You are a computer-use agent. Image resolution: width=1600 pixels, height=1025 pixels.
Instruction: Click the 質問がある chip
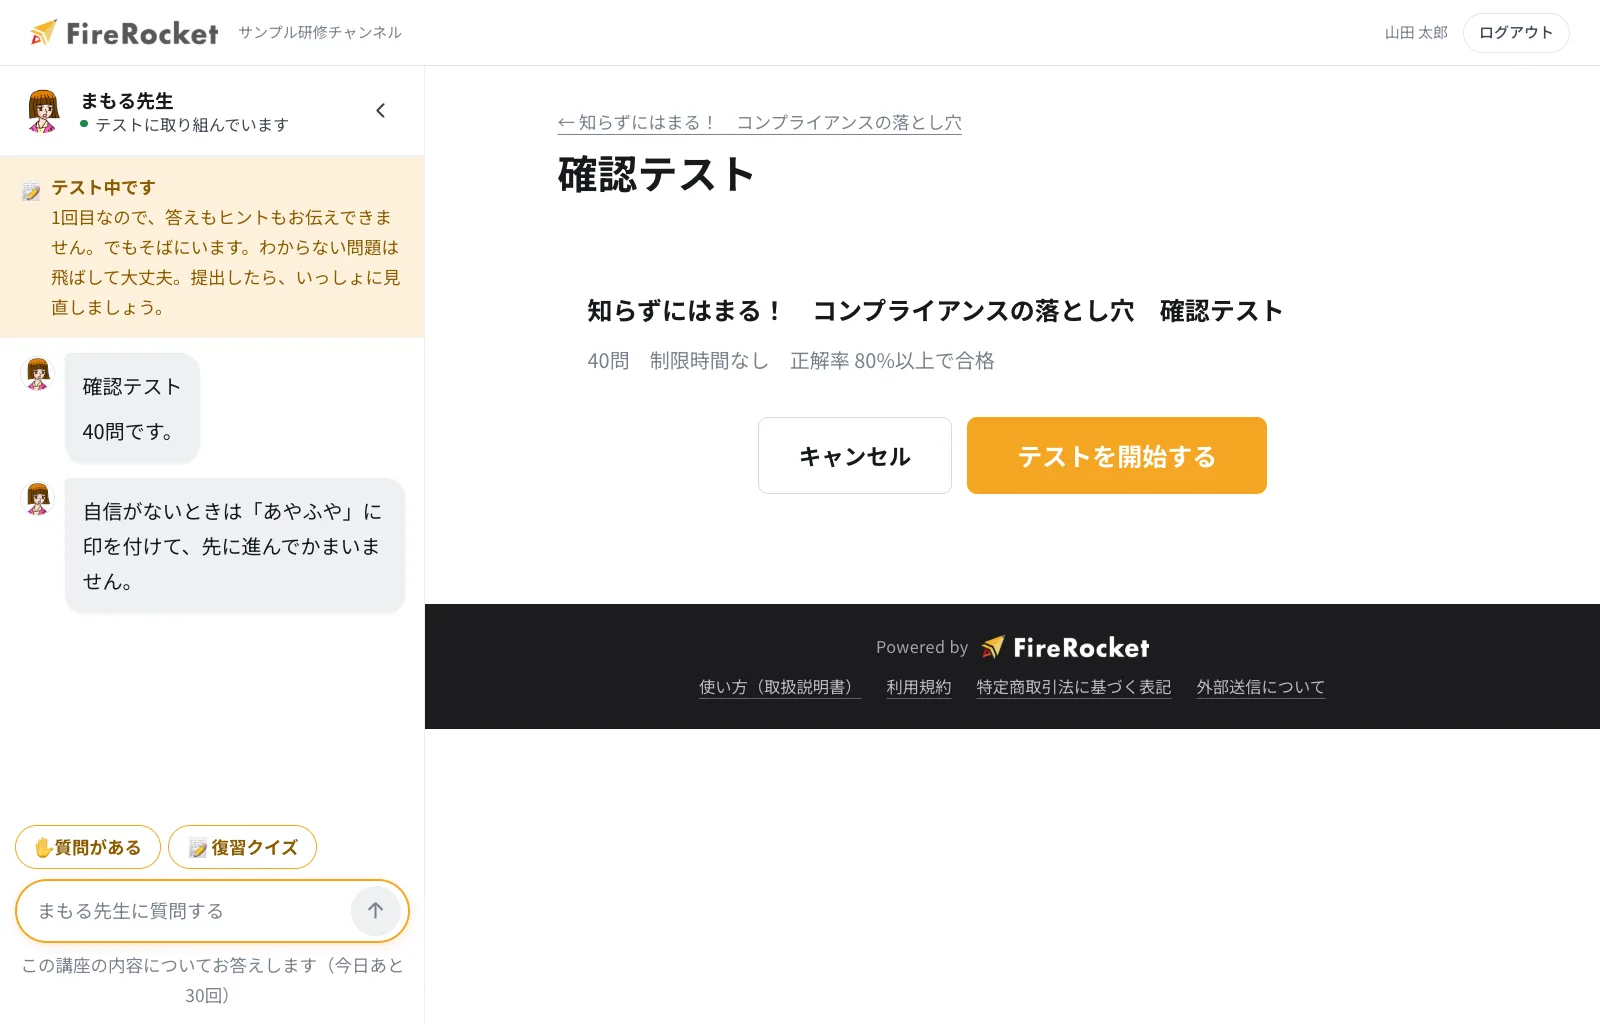click(x=88, y=847)
